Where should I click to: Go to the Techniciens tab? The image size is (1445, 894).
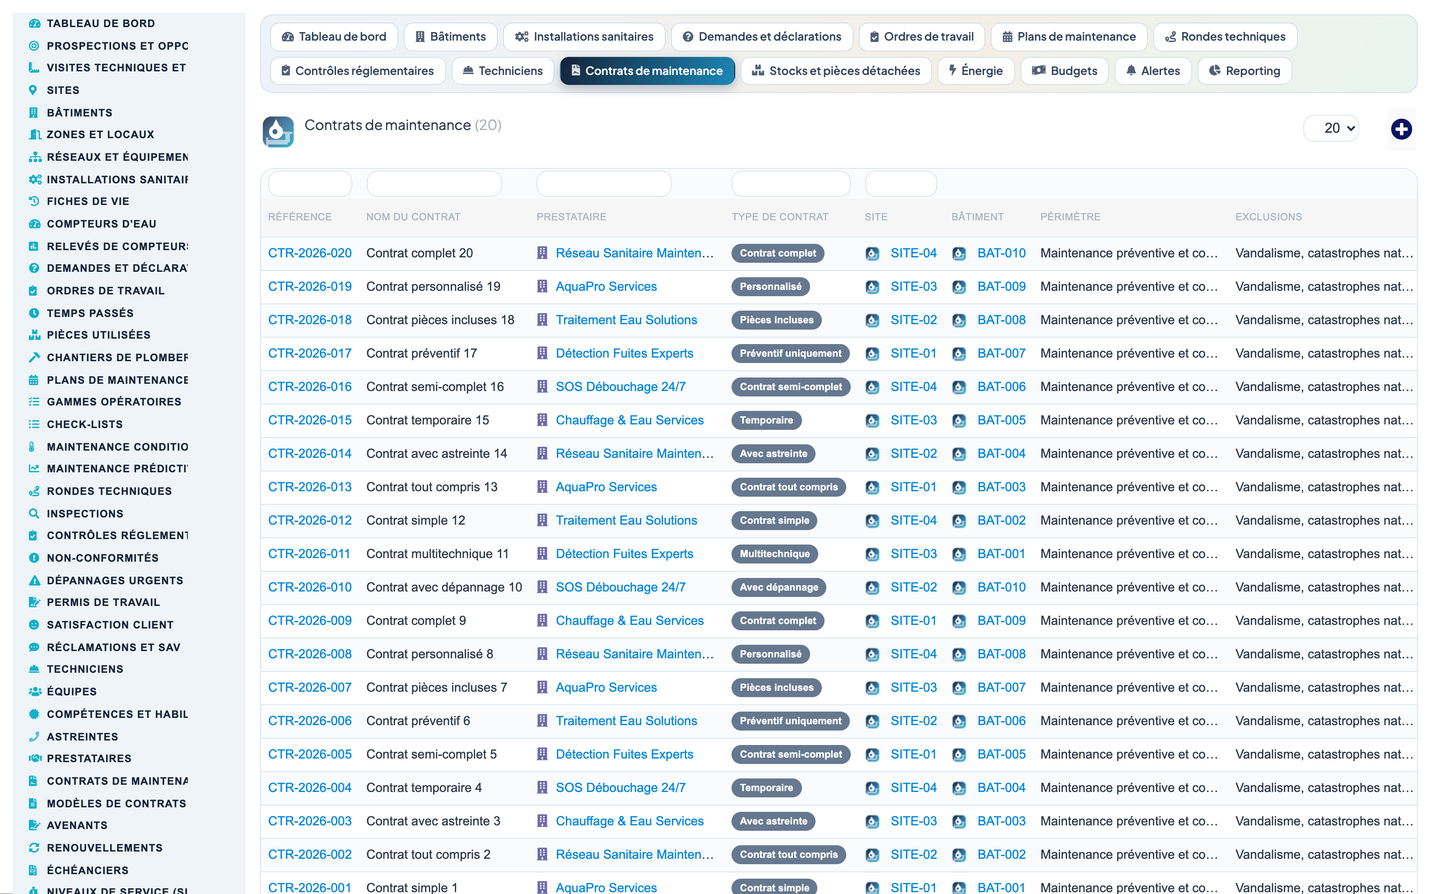503,71
